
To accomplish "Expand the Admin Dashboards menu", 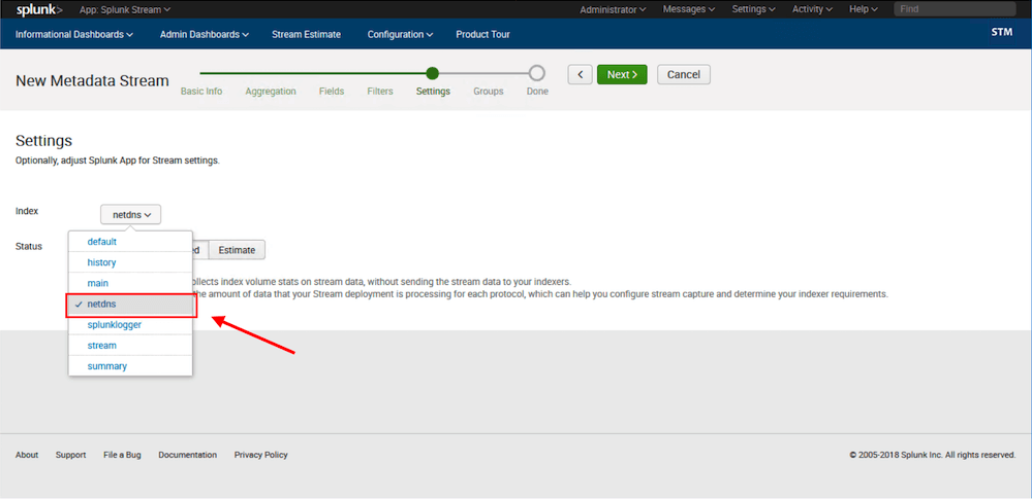I will tap(204, 34).
